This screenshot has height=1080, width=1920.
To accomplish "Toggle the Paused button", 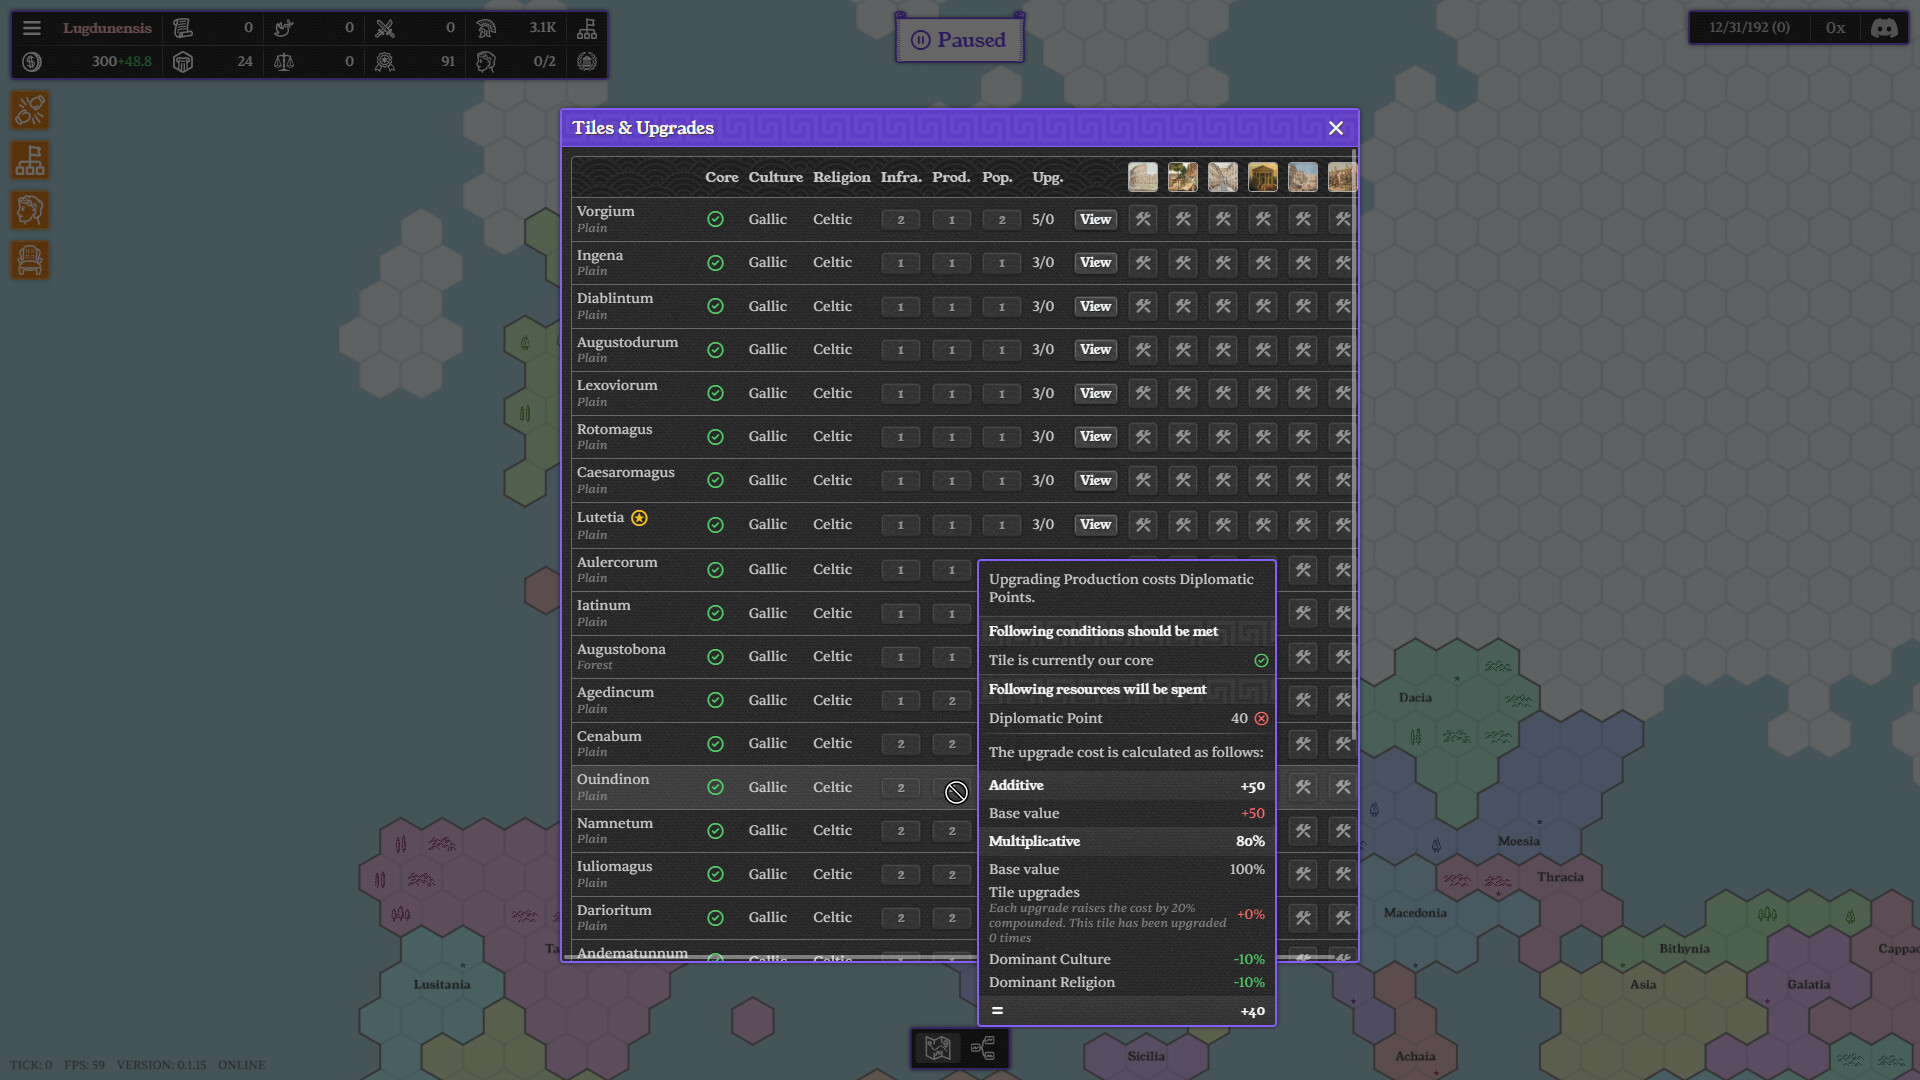I will [x=959, y=38].
